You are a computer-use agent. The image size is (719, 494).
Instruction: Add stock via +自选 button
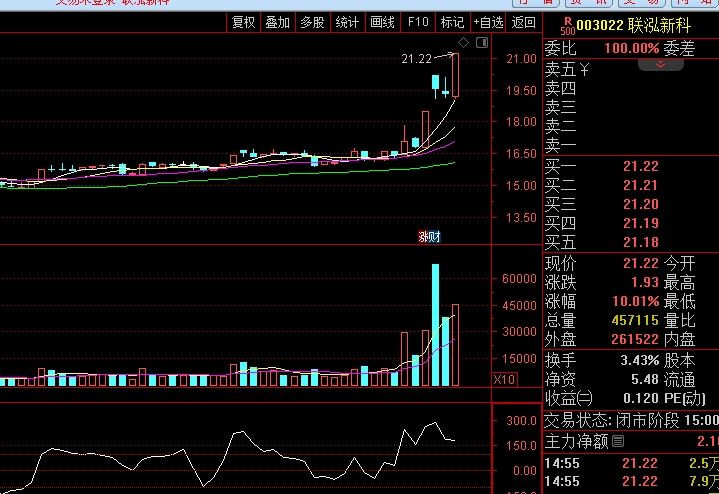click(x=488, y=22)
